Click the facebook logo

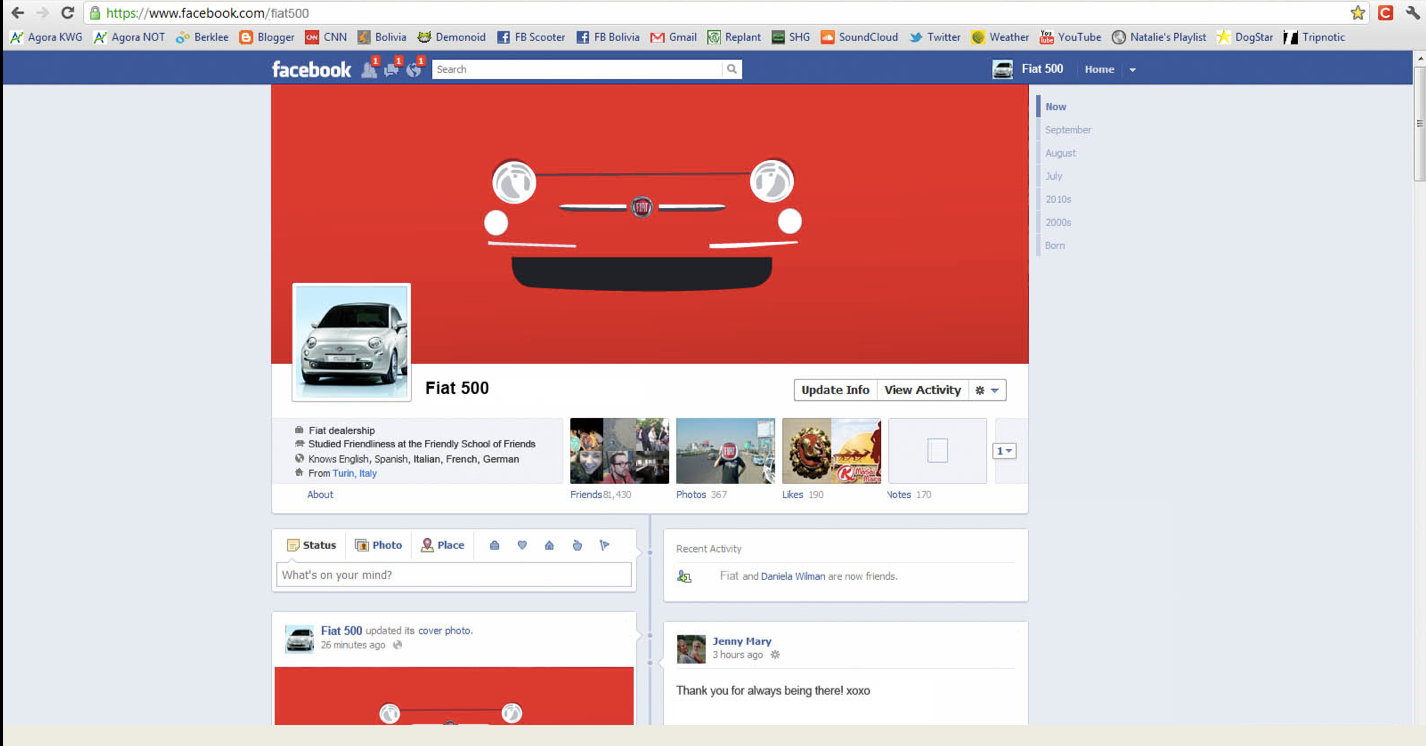pos(312,69)
